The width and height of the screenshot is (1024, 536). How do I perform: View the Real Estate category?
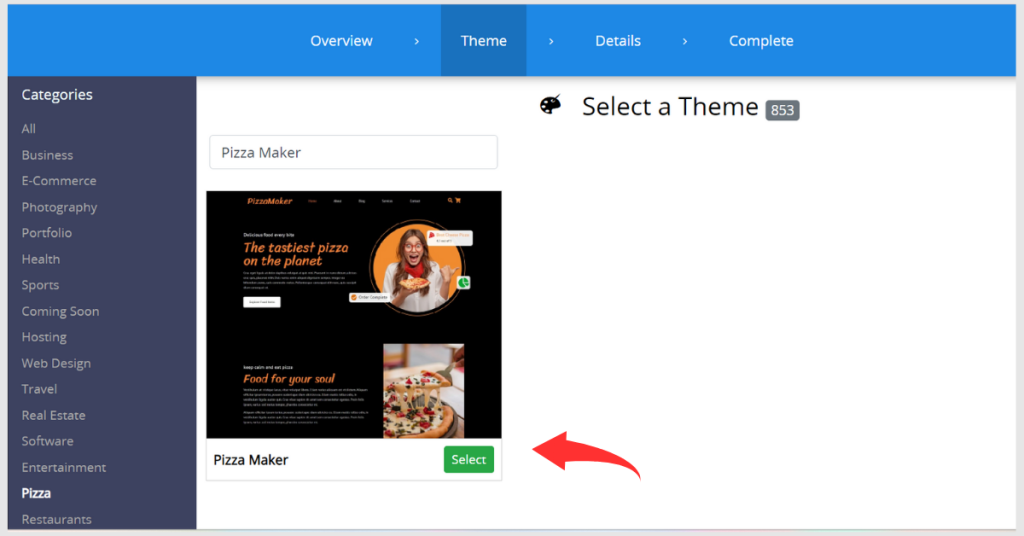coord(54,415)
